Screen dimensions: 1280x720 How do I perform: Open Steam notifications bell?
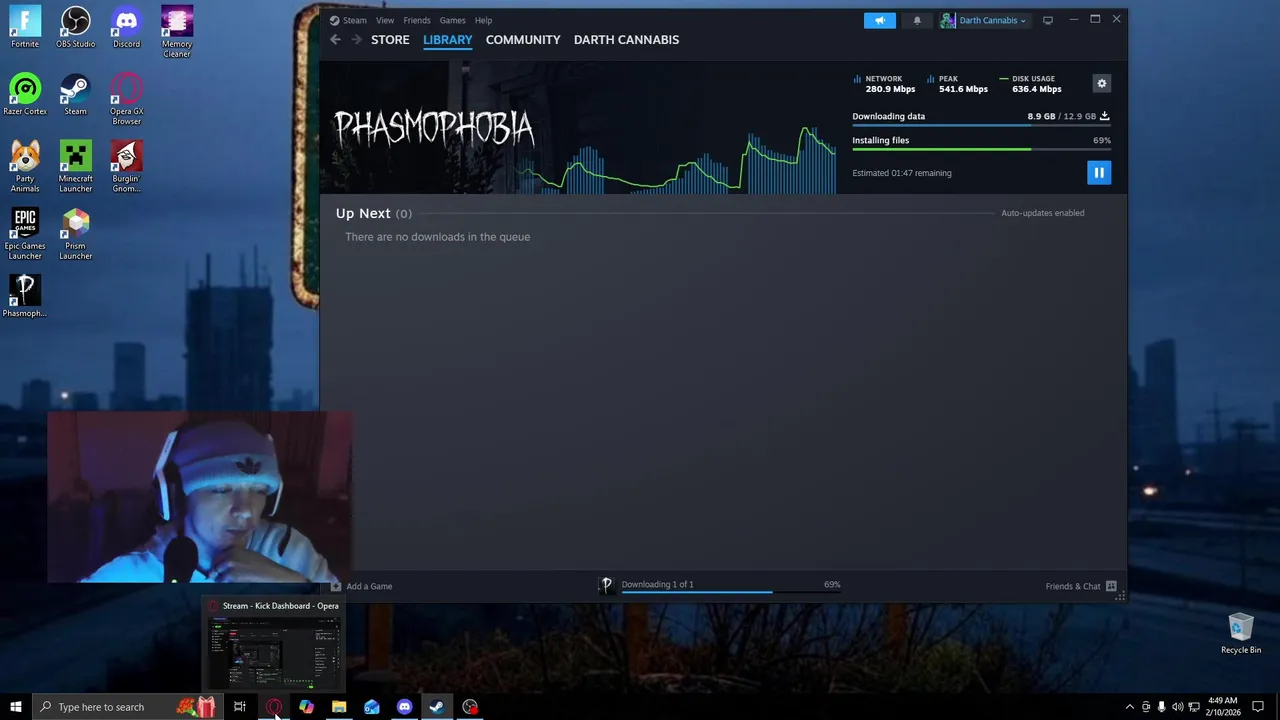click(x=917, y=20)
